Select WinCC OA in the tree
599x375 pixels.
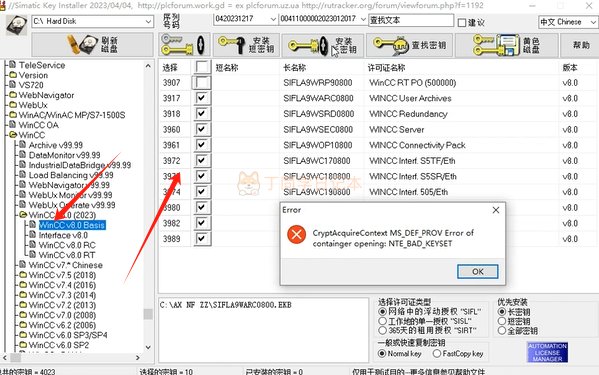(38, 125)
